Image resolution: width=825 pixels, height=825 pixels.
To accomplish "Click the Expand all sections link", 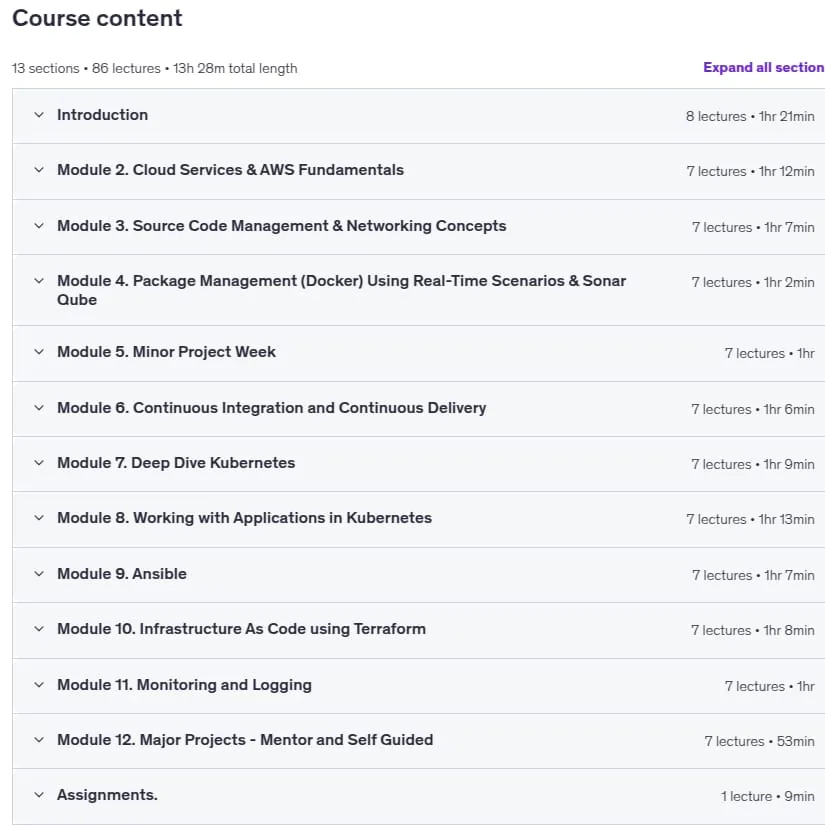I will coord(764,67).
